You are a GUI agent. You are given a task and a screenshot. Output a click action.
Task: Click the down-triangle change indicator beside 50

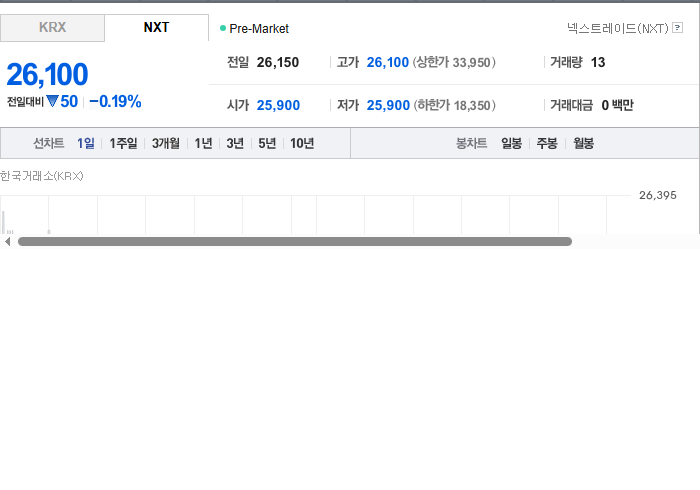(x=52, y=101)
